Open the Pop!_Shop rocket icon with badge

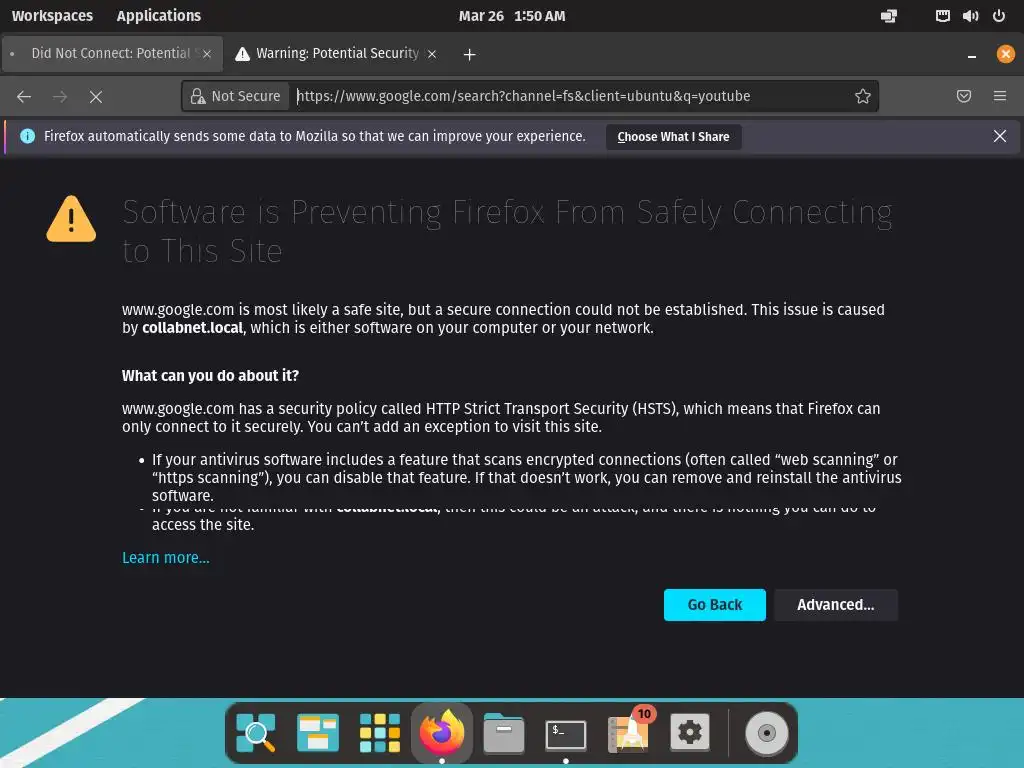628,733
